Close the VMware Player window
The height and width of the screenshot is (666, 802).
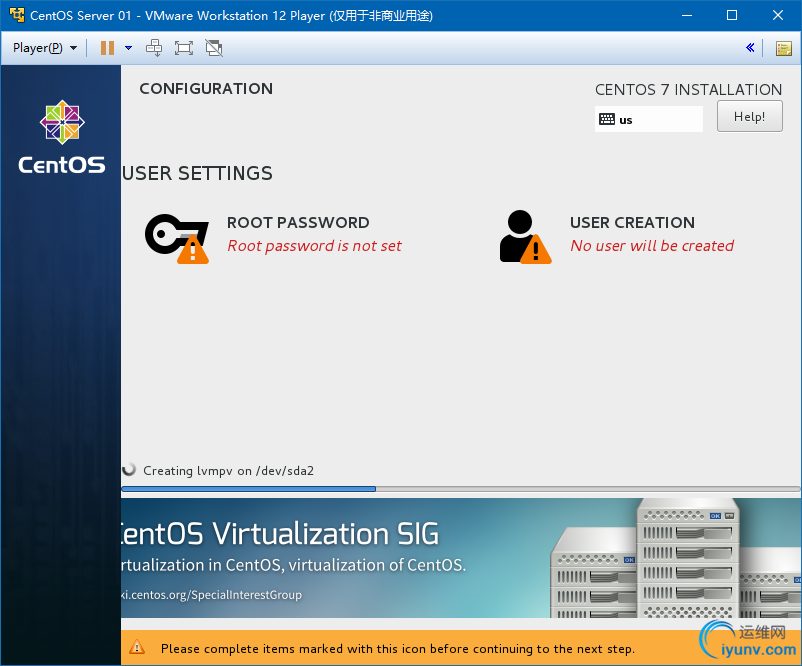(x=777, y=15)
